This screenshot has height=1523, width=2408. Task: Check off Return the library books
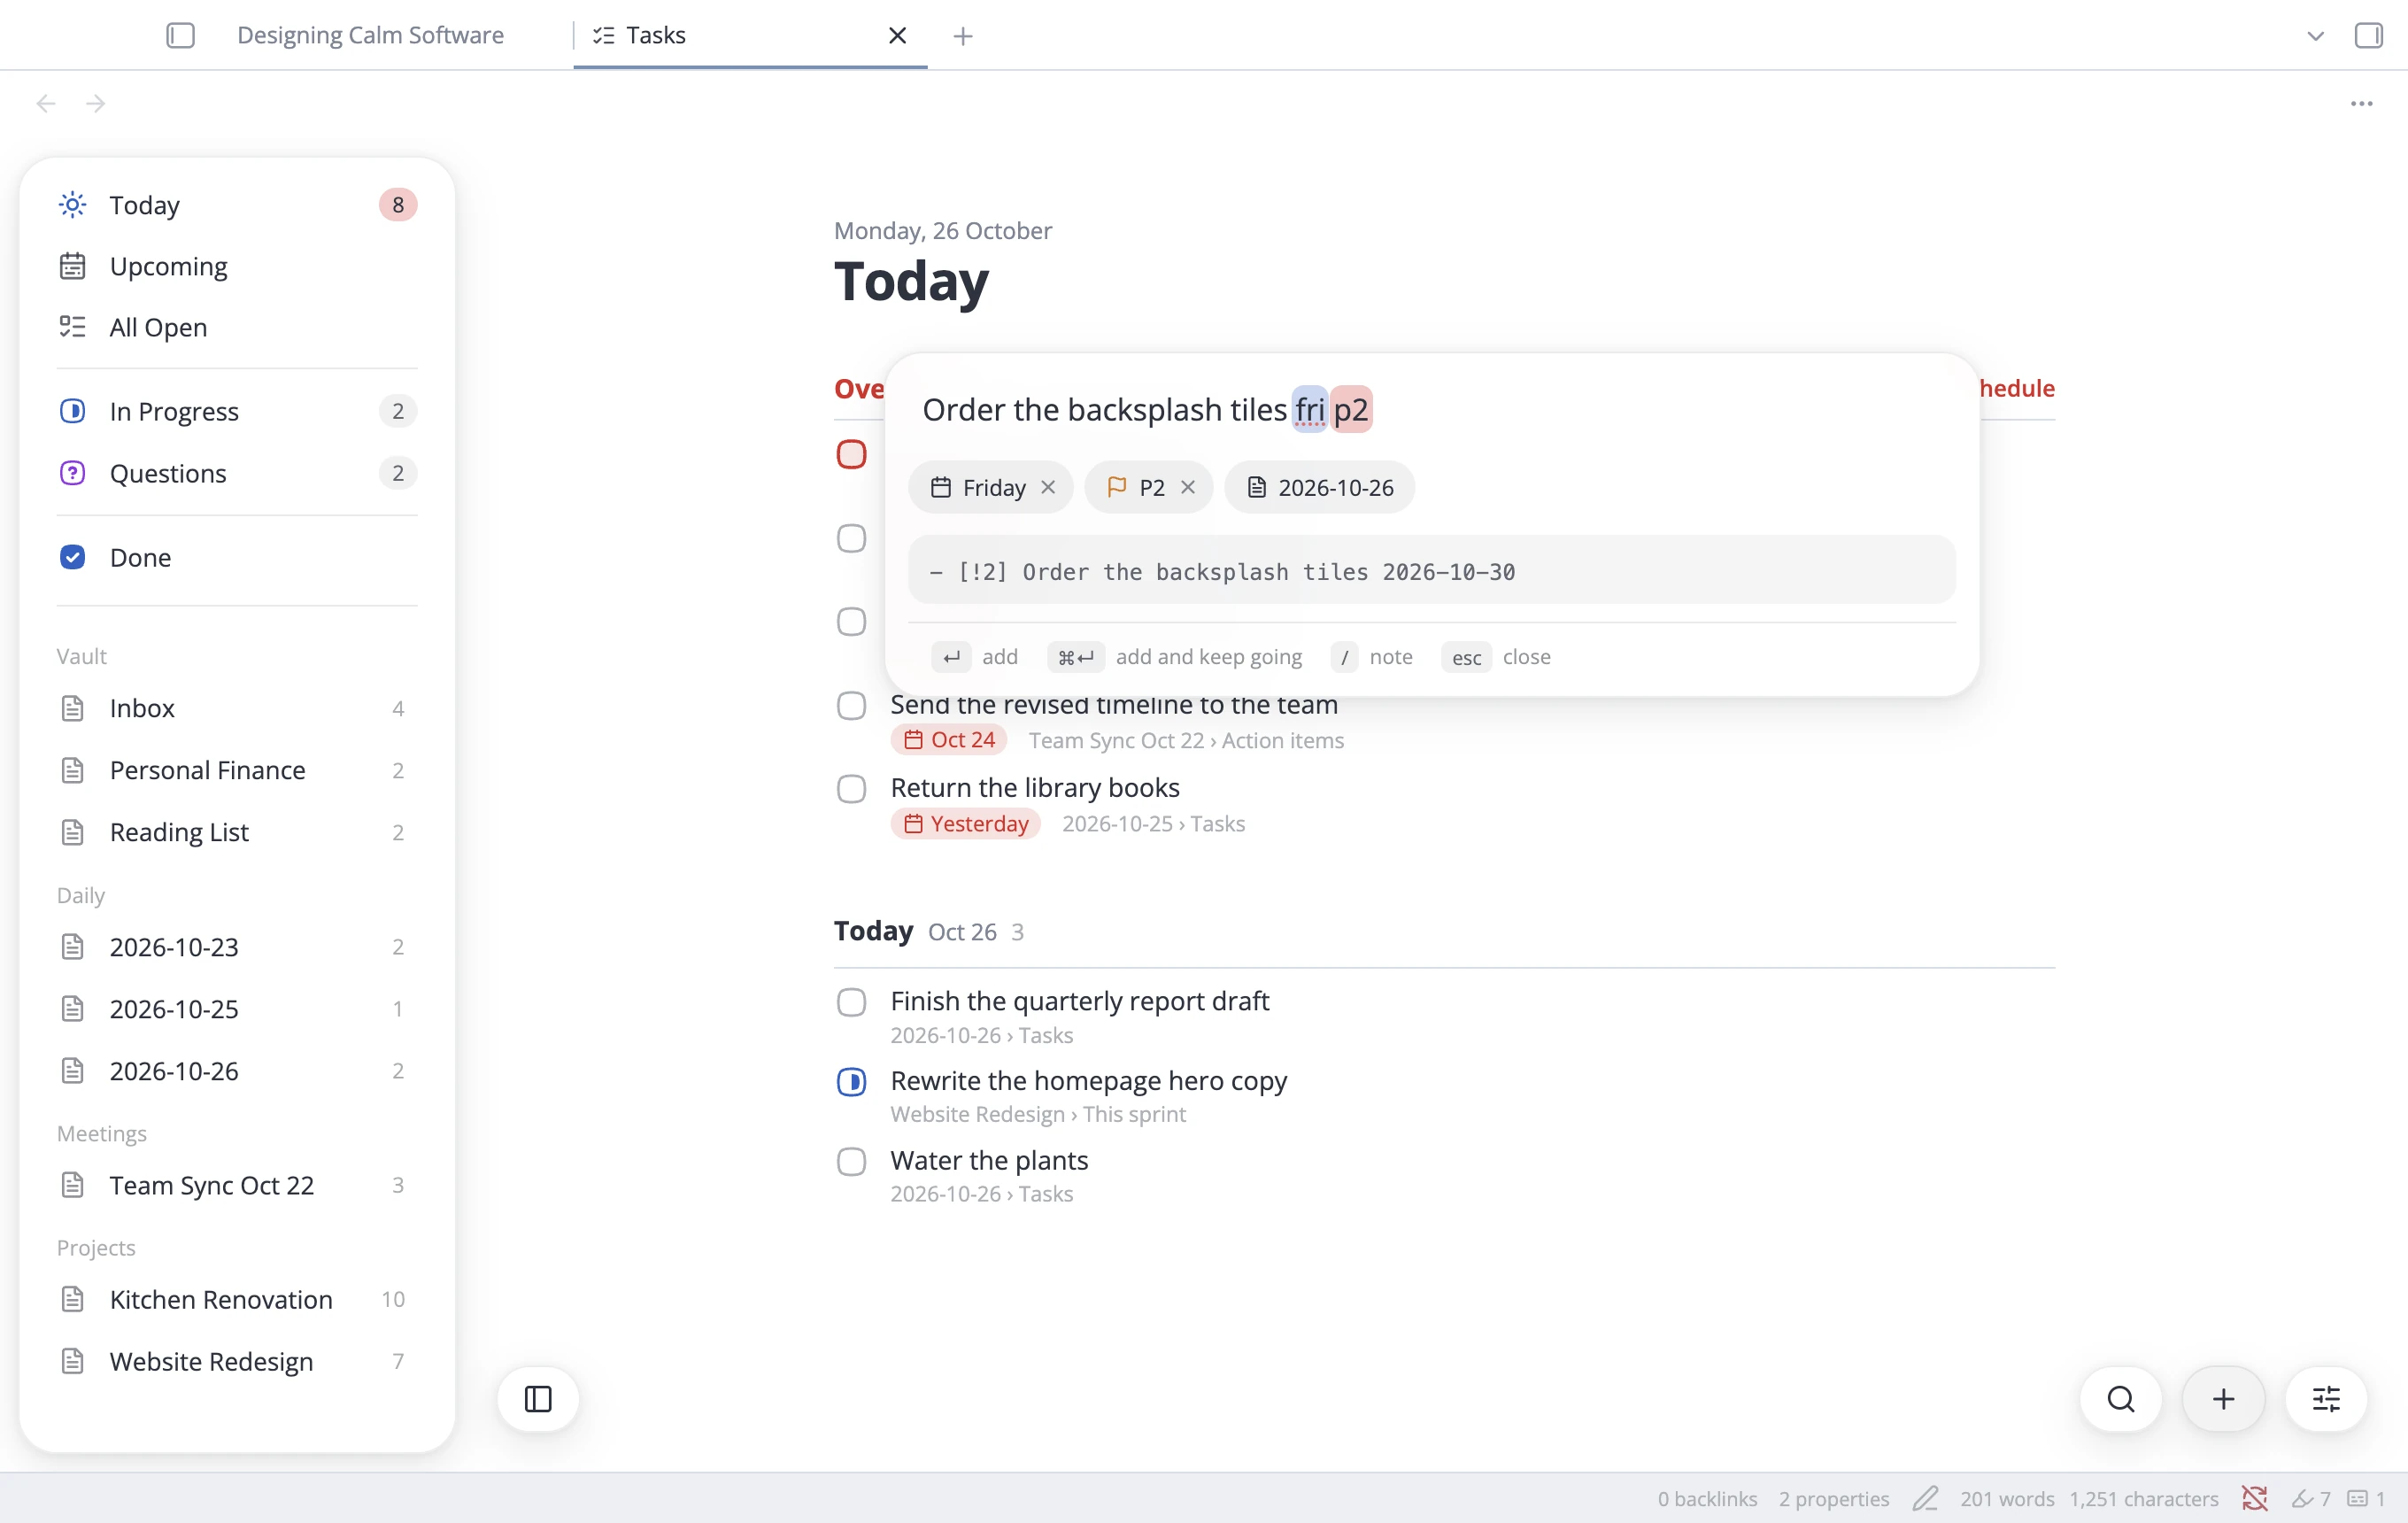point(851,789)
